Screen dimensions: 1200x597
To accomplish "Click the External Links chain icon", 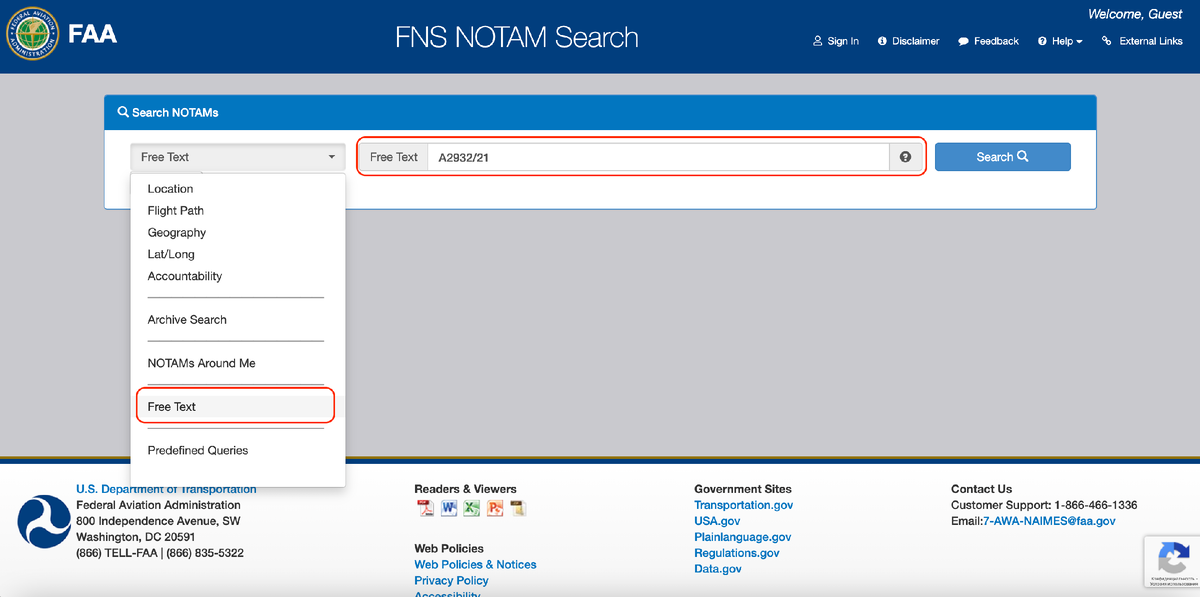I will 1105,41.
